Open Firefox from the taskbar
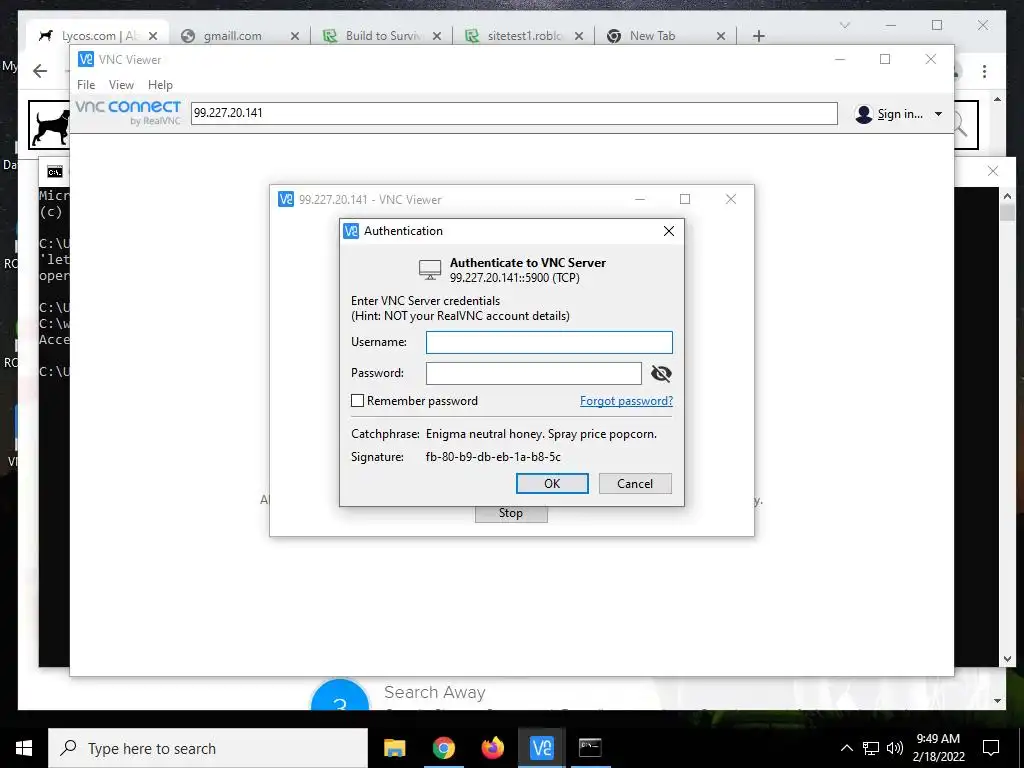 coord(492,748)
